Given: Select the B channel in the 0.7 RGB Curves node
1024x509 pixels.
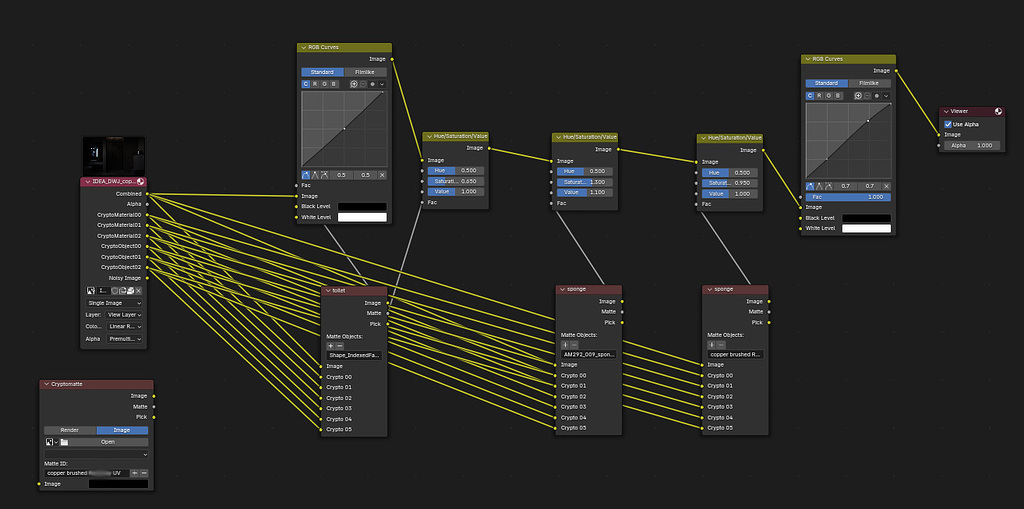Looking at the screenshot, I should point(838,95).
